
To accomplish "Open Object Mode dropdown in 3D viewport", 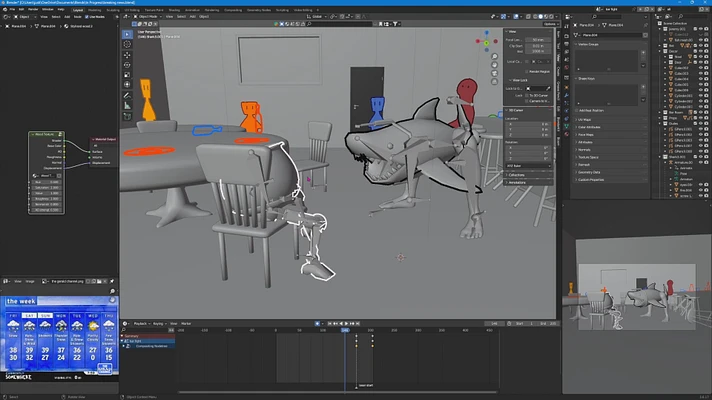I will click(148, 17).
